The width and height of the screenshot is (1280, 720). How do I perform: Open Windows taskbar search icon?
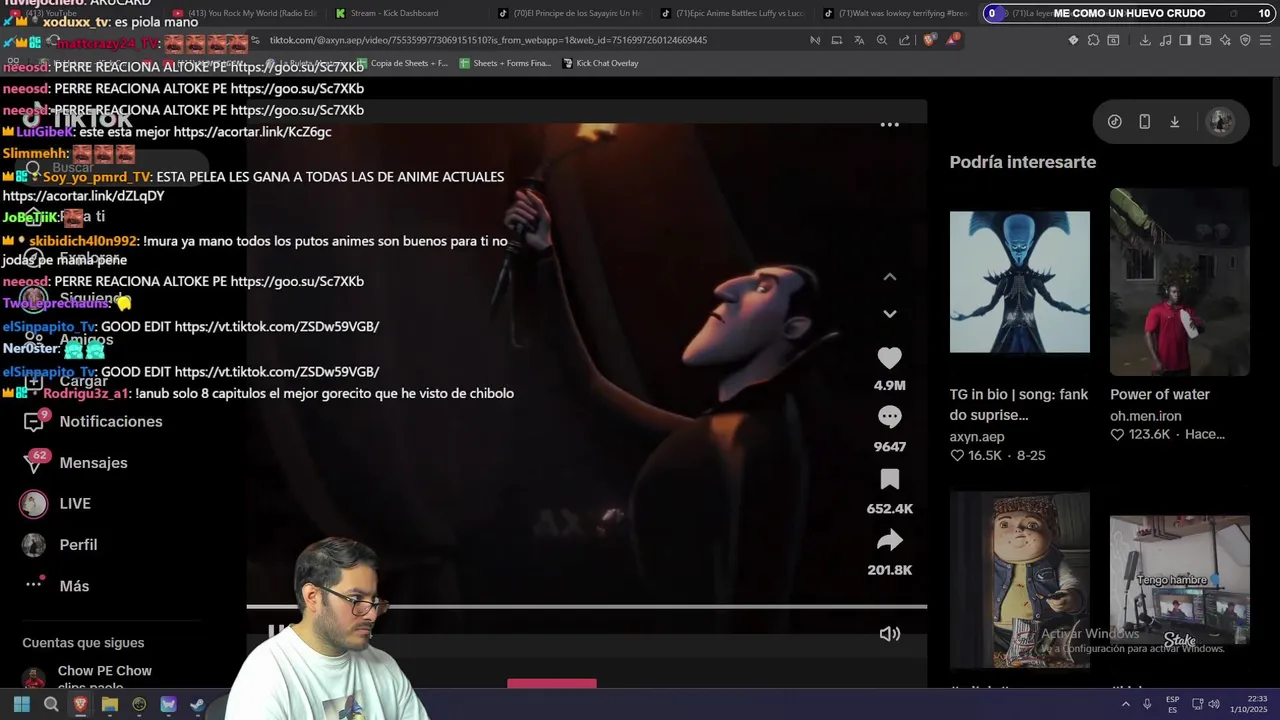(51, 705)
